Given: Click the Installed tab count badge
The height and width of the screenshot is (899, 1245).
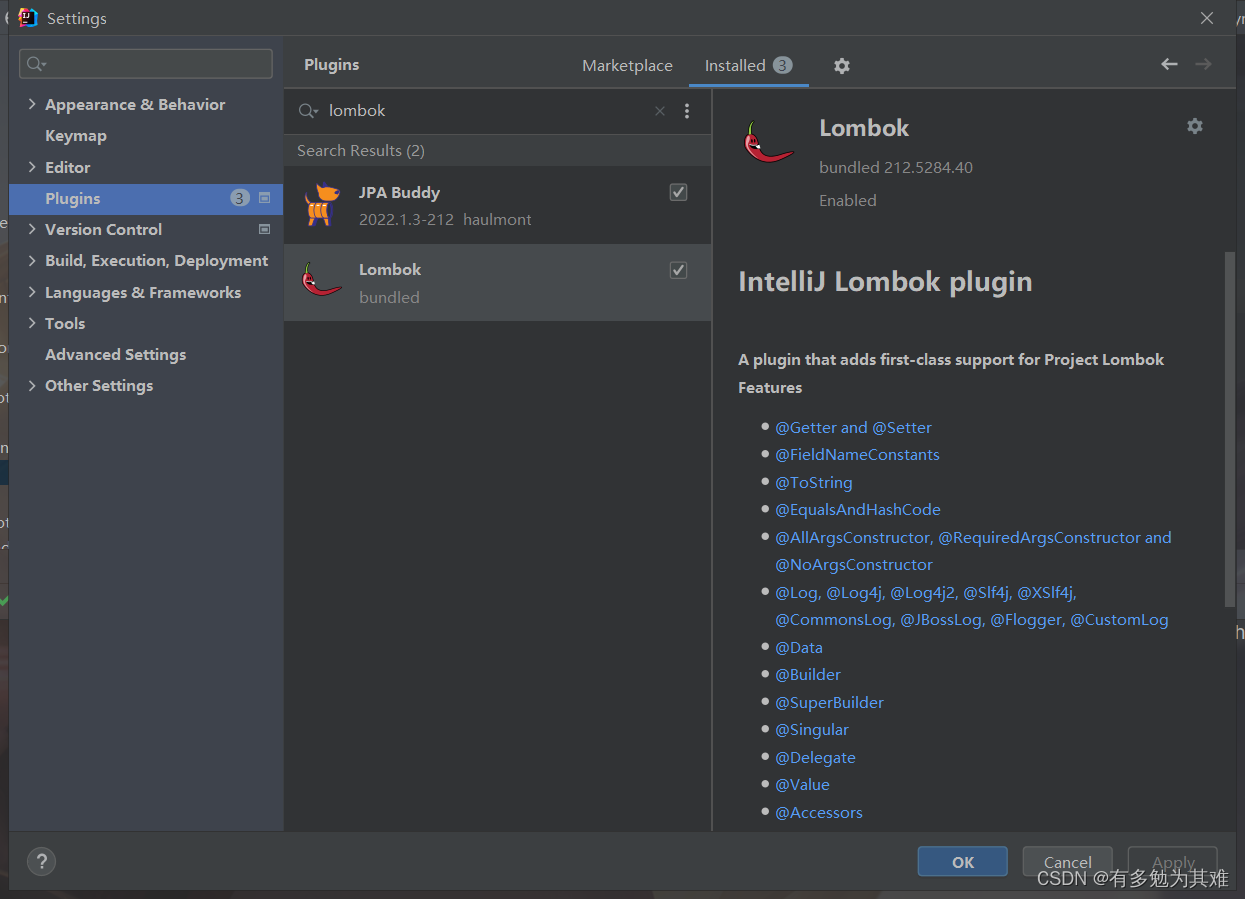Looking at the screenshot, I should 782,65.
